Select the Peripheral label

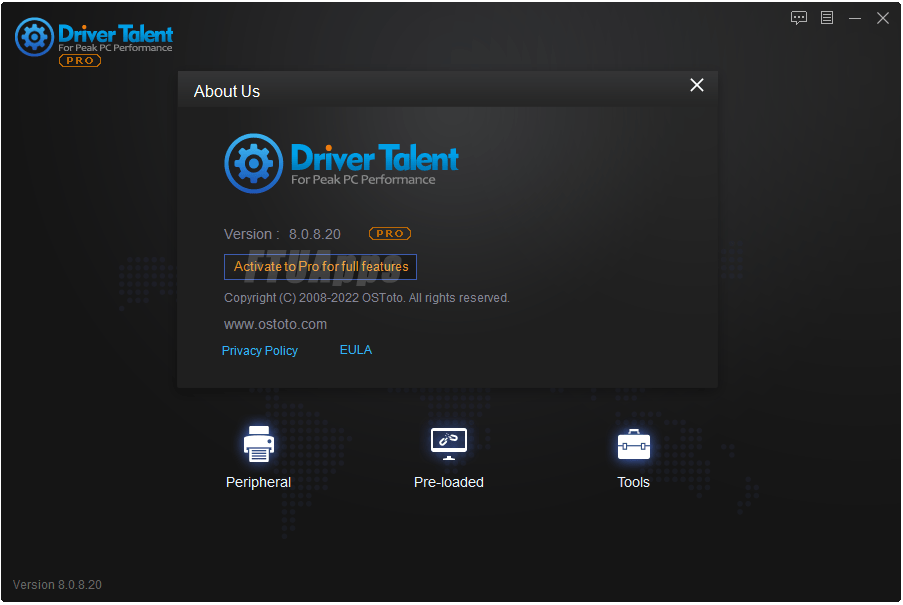click(258, 482)
